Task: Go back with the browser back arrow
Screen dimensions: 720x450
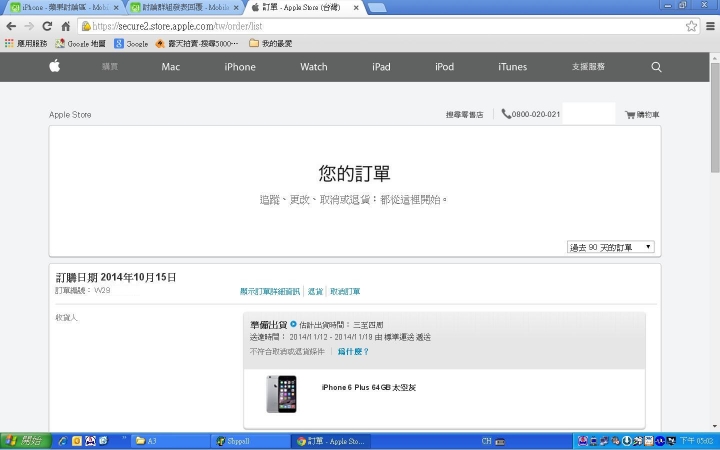Action: point(11,26)
